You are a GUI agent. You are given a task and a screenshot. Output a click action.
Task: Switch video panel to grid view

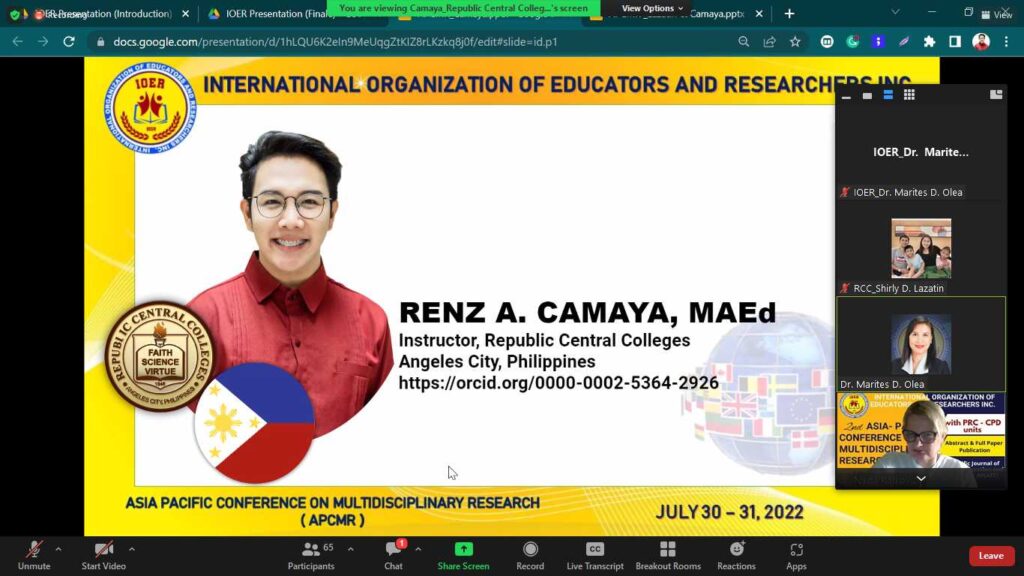click(909, 95)
